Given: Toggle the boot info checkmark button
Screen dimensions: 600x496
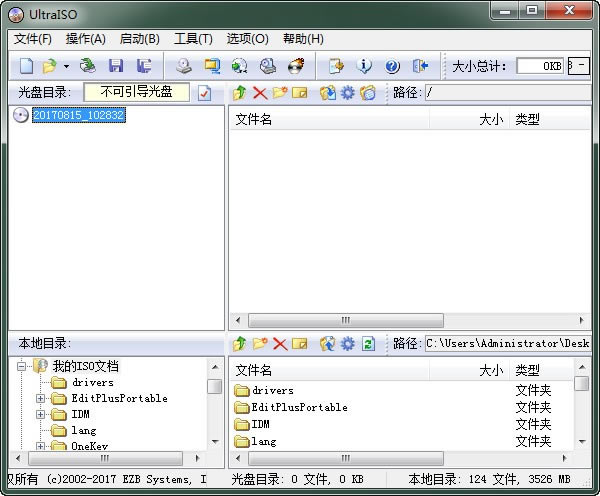Looking at the screenshot, I should tap(205, 93).
